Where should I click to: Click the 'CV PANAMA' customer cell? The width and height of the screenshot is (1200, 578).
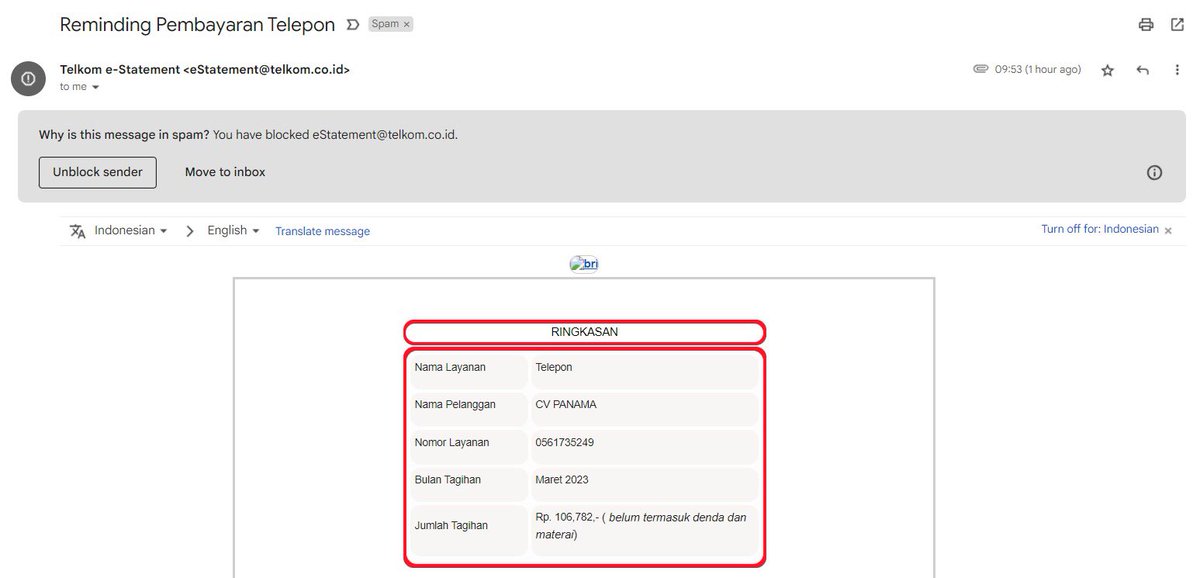[645, 407]
